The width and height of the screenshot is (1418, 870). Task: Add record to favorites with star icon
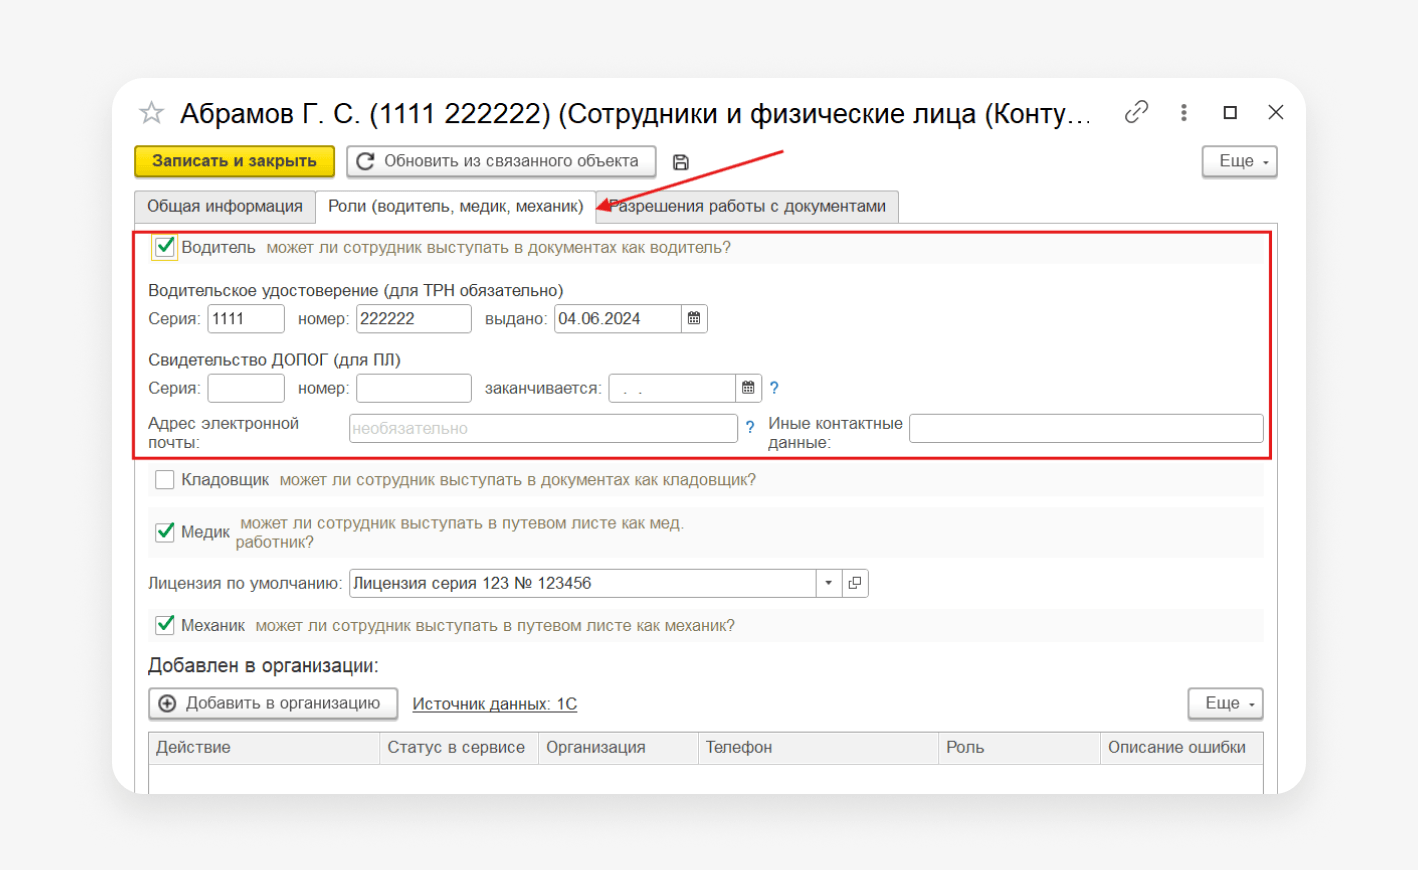151,112
